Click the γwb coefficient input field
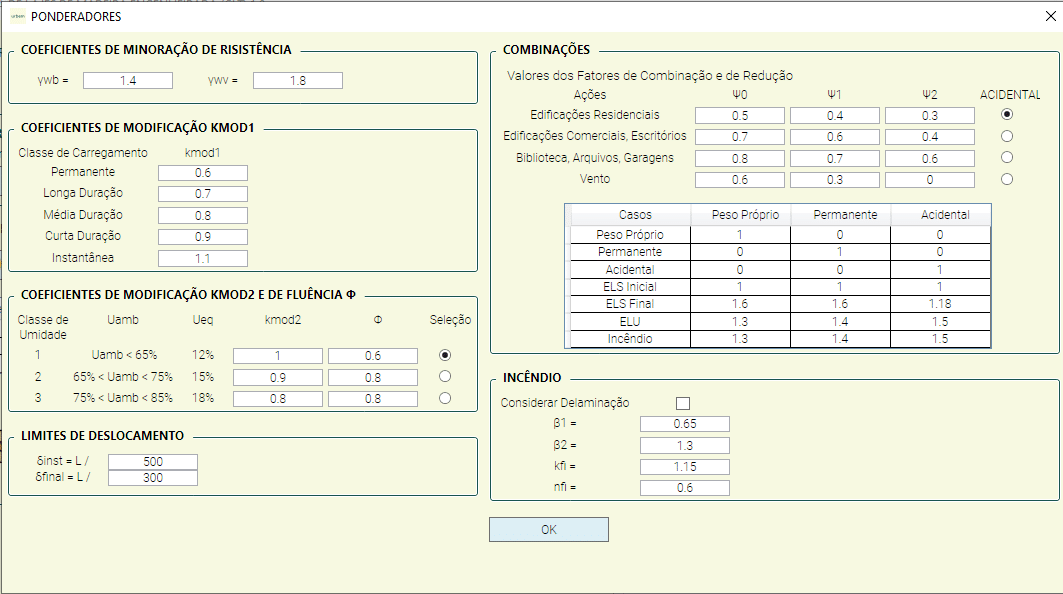 click(x=128, y=81)
